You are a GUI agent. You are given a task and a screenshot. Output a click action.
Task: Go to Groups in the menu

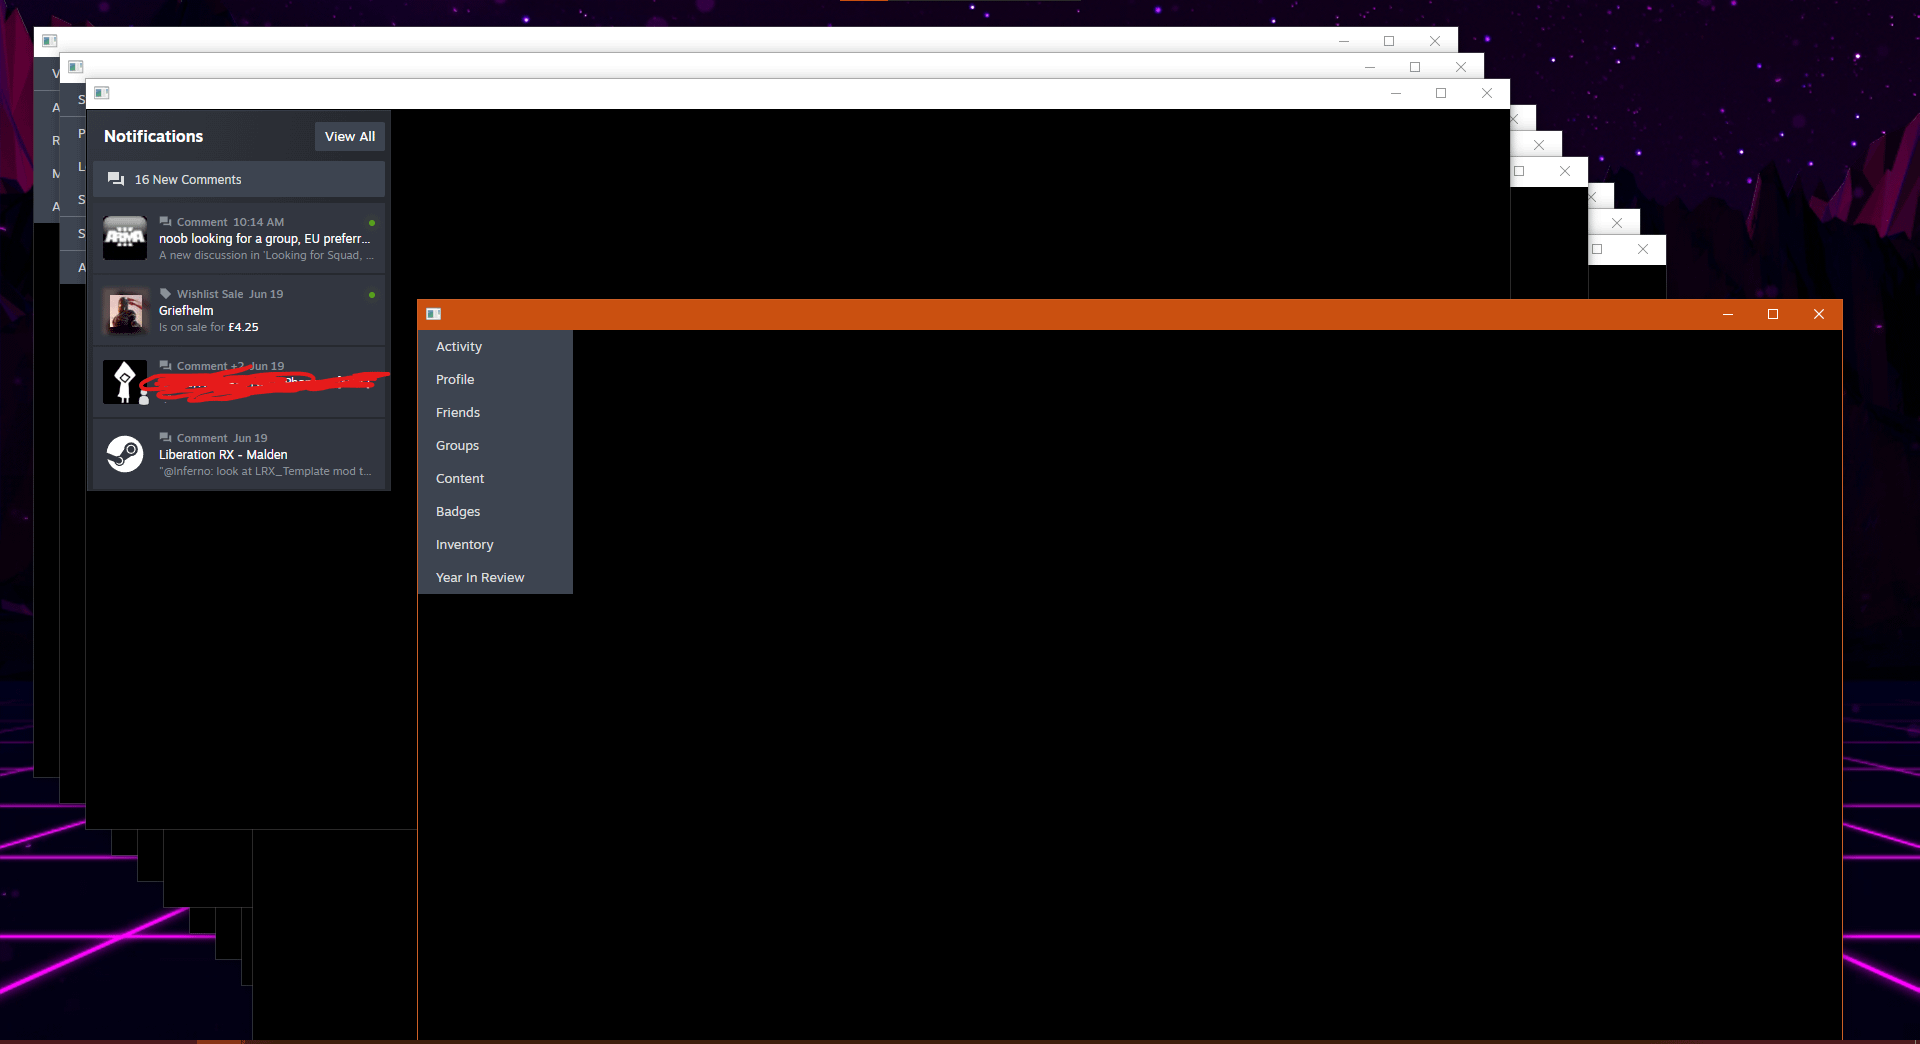457,446
